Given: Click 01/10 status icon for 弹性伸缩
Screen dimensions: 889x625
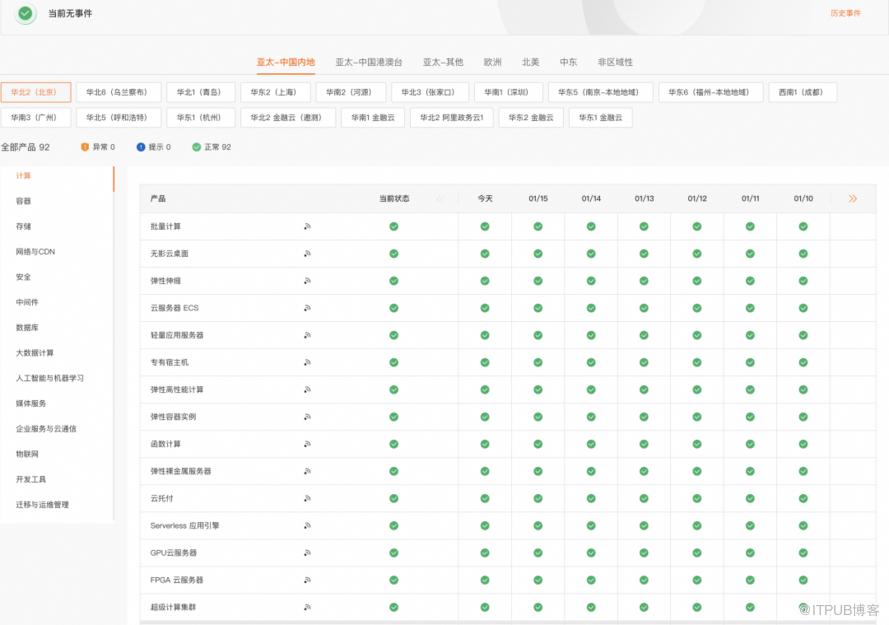Looking at the screenshot, I should [803, 281].
